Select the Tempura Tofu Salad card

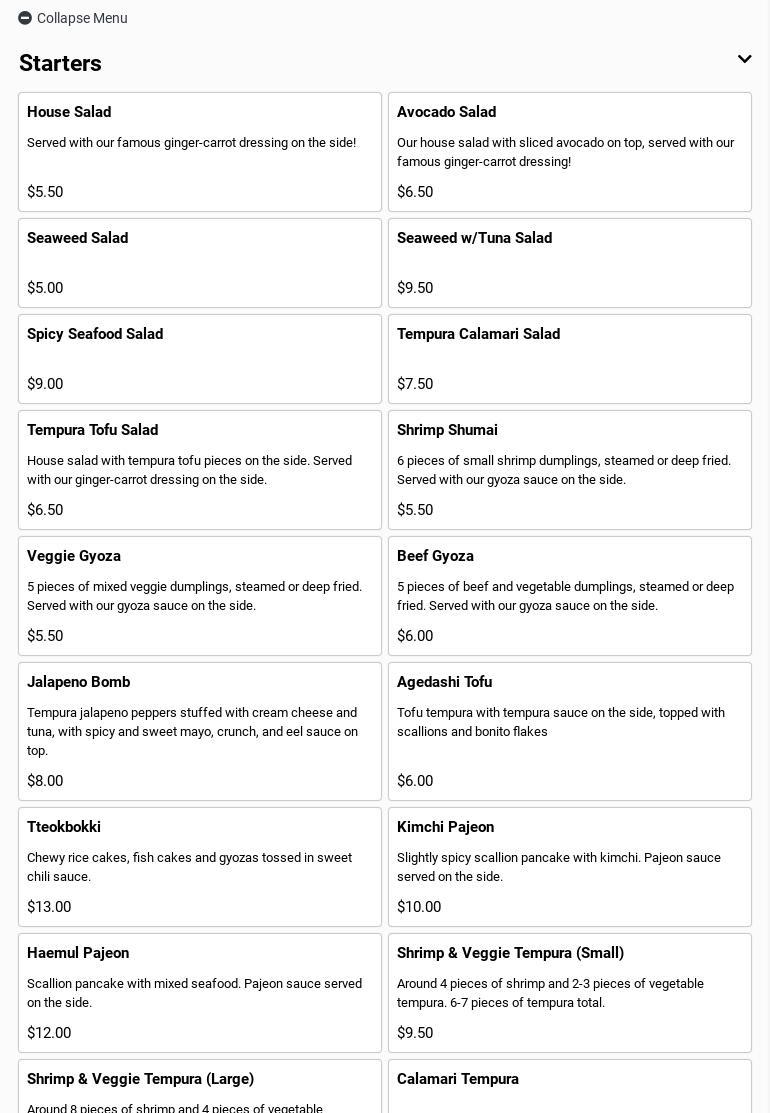(200, 470)
